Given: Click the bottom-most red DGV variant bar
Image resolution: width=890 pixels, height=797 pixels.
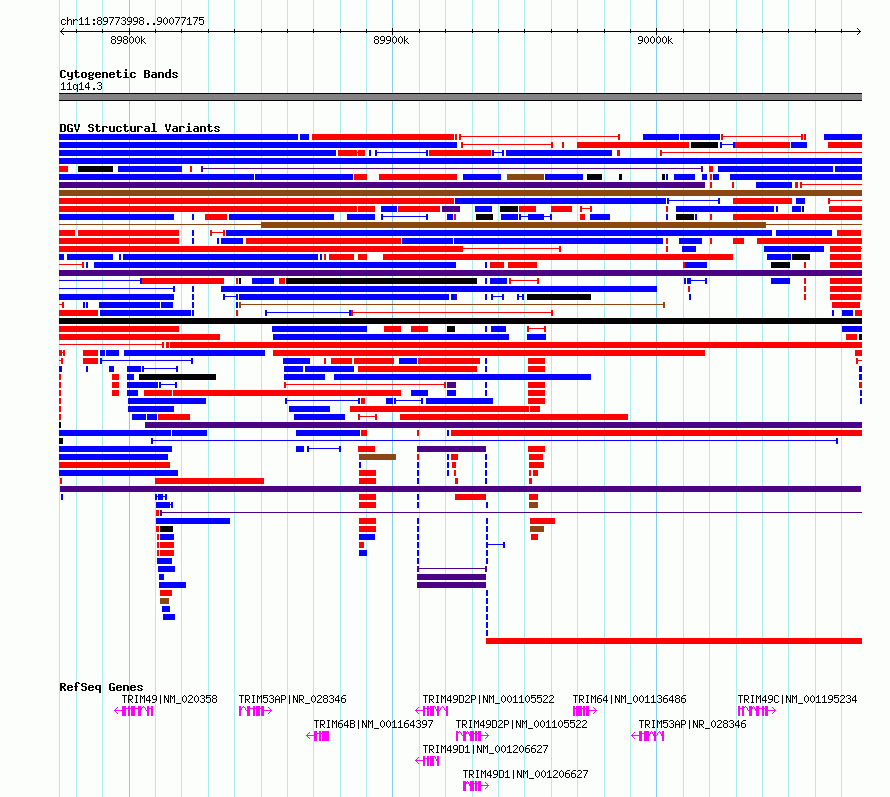Looking at the screenshot, I should click(674, 641).
